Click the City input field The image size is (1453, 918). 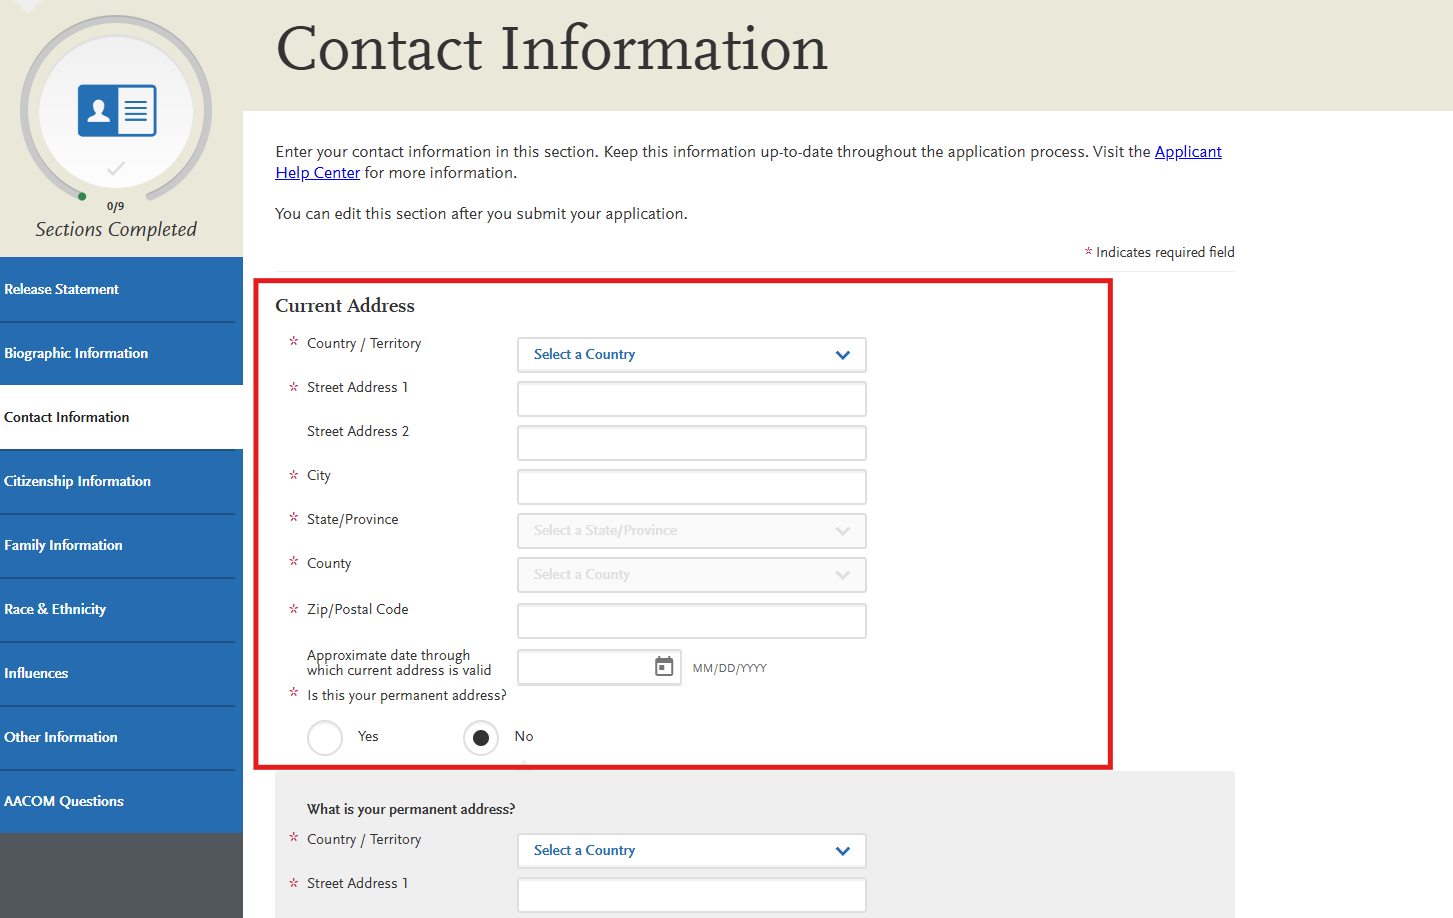[x=691, y=486]
